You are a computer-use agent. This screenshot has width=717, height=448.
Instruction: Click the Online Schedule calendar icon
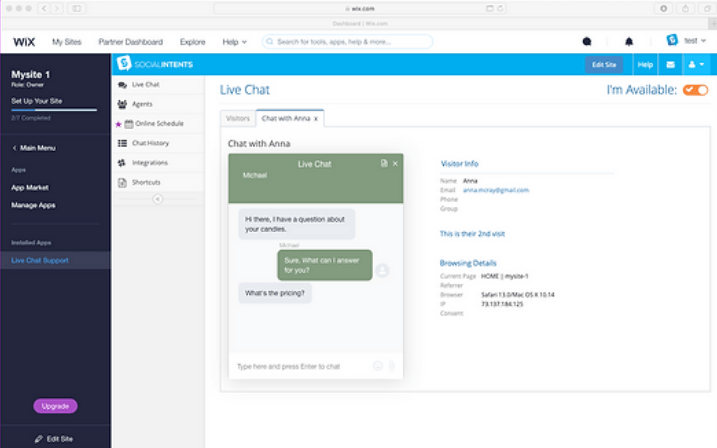(x=129, y=124)
